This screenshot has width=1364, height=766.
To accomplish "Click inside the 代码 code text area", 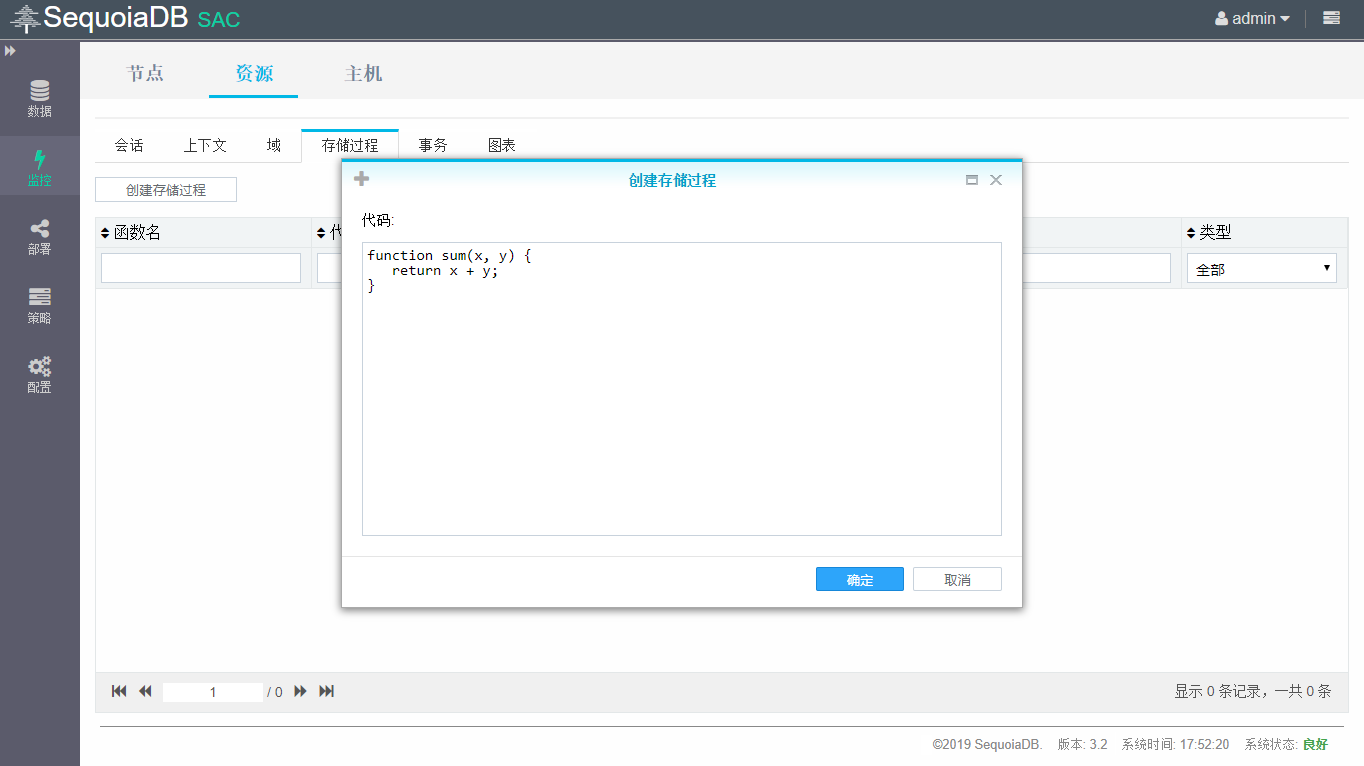I will 681,400.
